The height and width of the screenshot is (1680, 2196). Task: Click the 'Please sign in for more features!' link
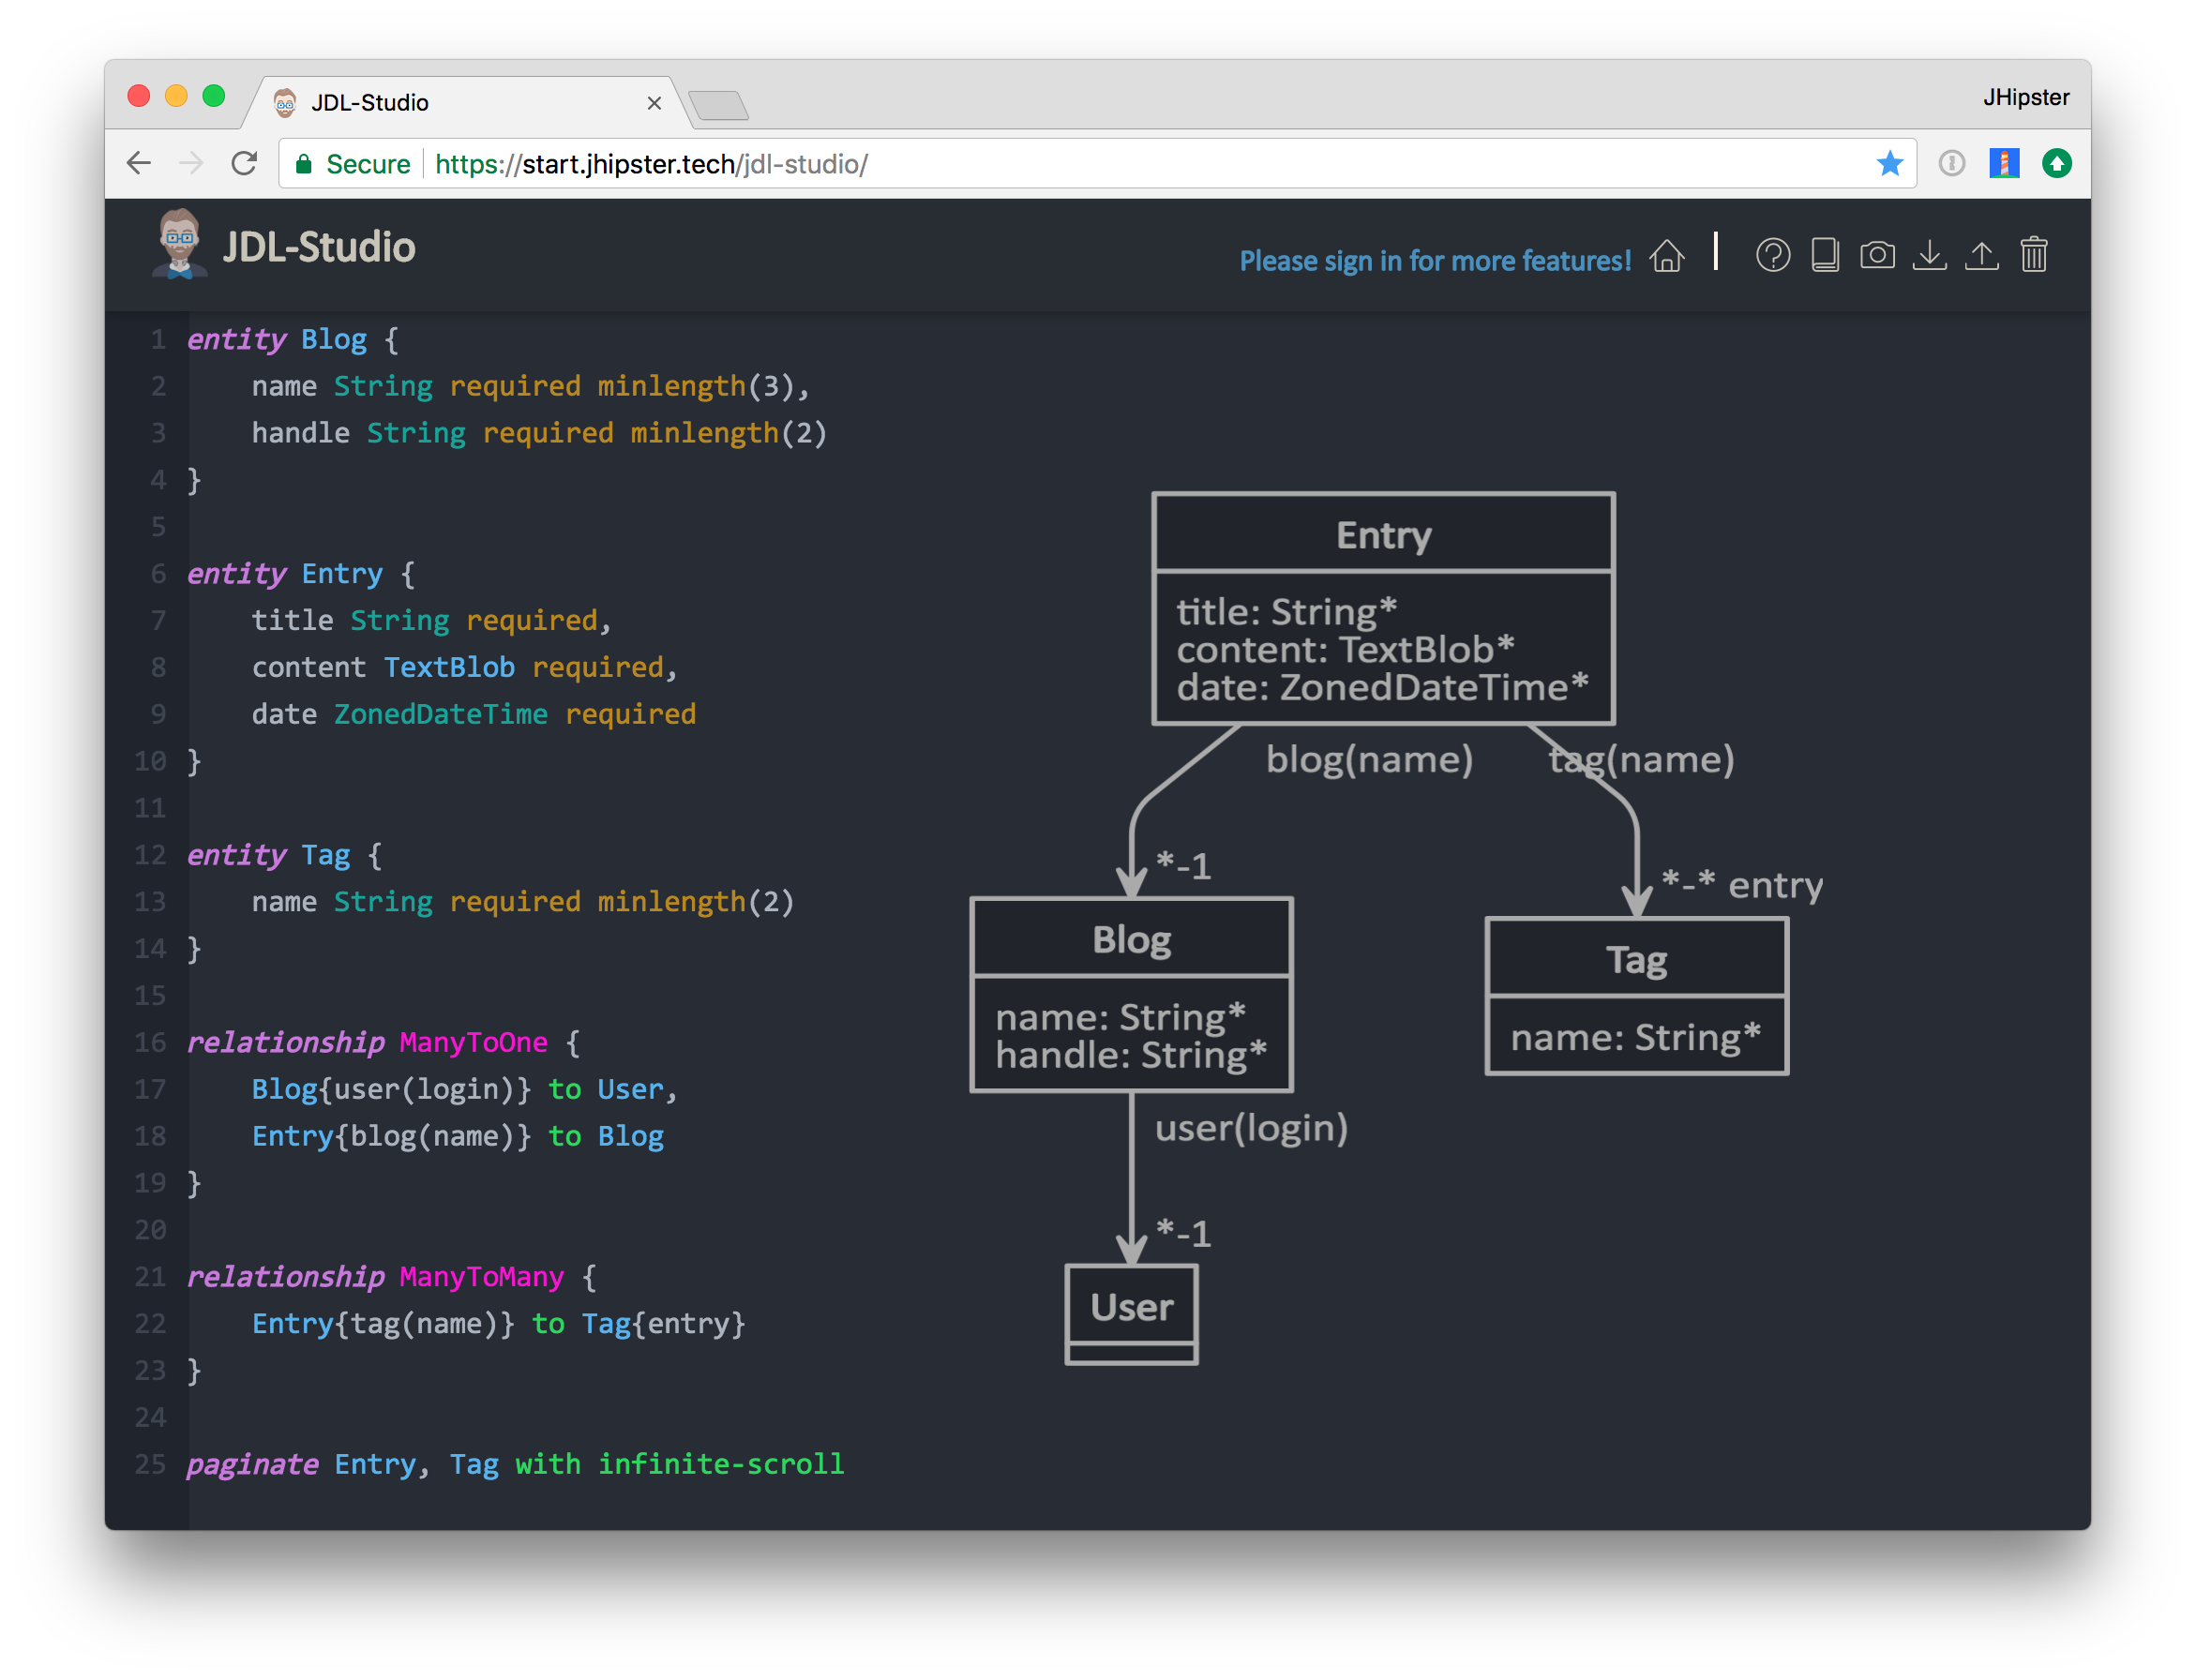click(x=1434, y=261)
